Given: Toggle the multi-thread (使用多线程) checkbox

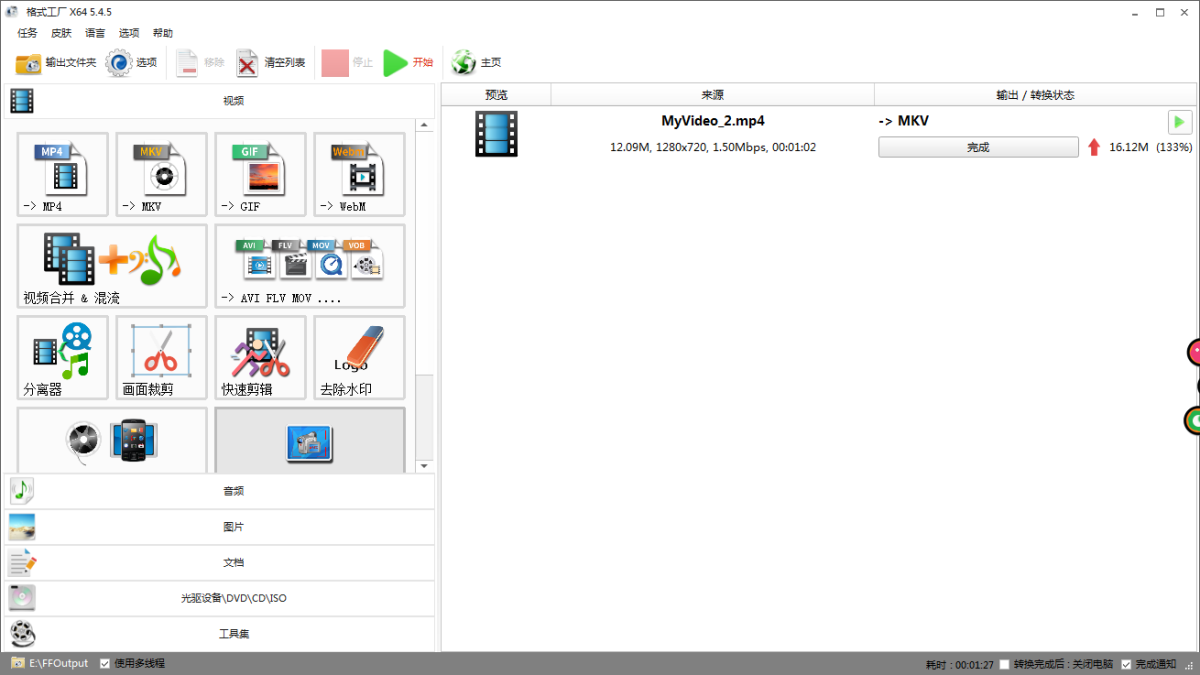Looking at the screenshot, I should point(105,663).
